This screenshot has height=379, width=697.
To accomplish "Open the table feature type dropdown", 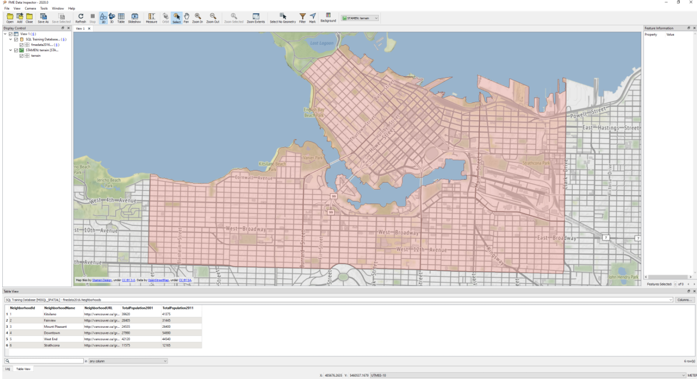I will (x=339, y=300).
